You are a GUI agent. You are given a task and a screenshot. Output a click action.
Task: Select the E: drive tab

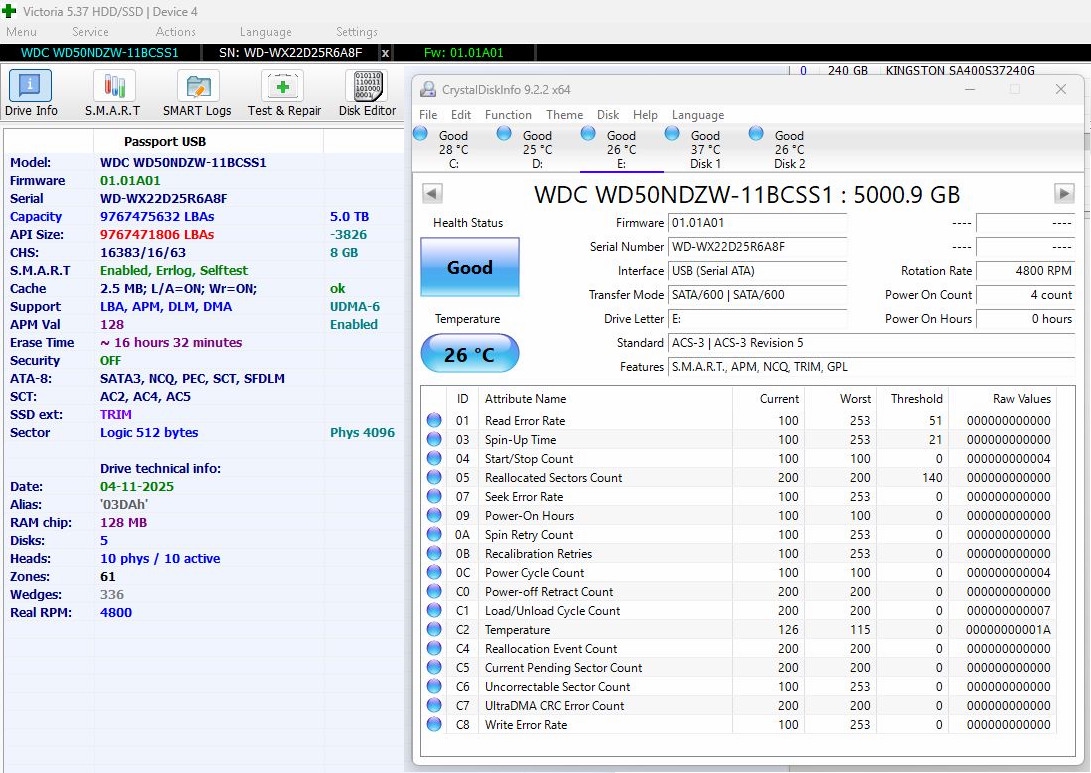click(621, 148)
